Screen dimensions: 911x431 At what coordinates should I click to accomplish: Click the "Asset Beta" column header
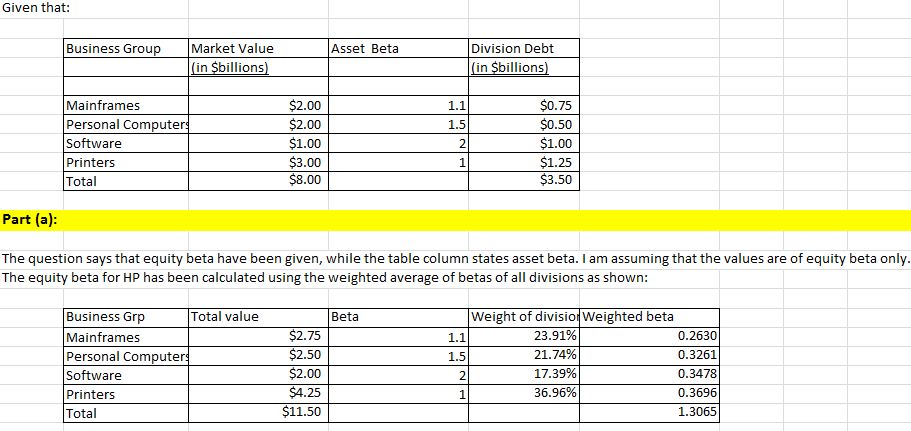pos(365,49)
